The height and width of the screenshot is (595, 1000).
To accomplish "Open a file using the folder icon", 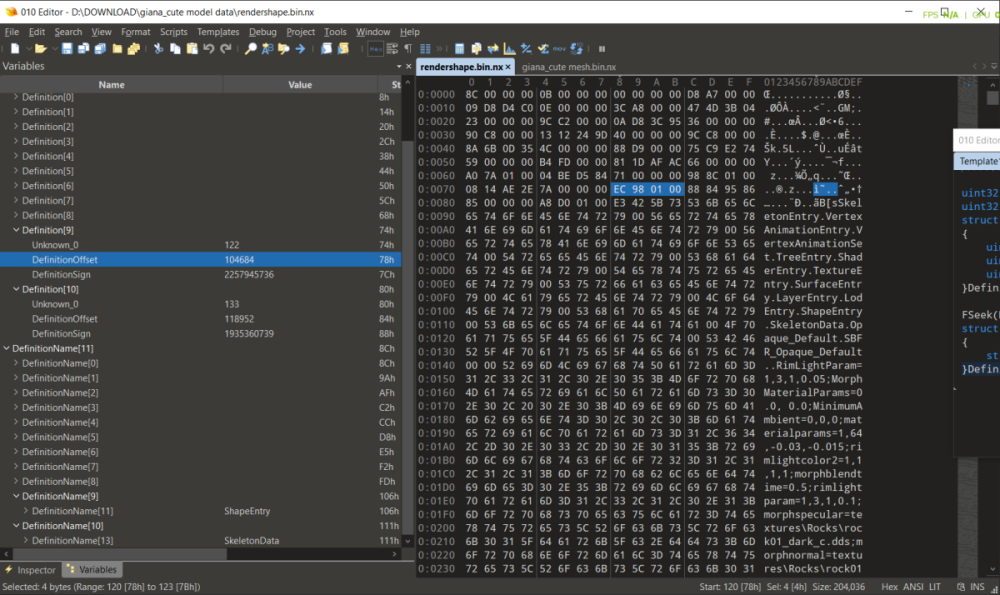I will click(40, 49).
